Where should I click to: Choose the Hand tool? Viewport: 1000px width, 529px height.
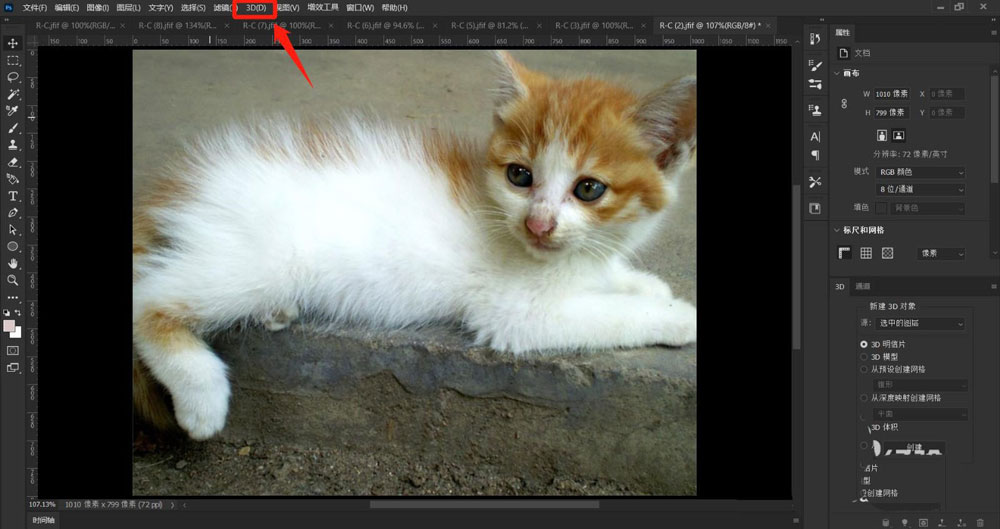[13, 263]
